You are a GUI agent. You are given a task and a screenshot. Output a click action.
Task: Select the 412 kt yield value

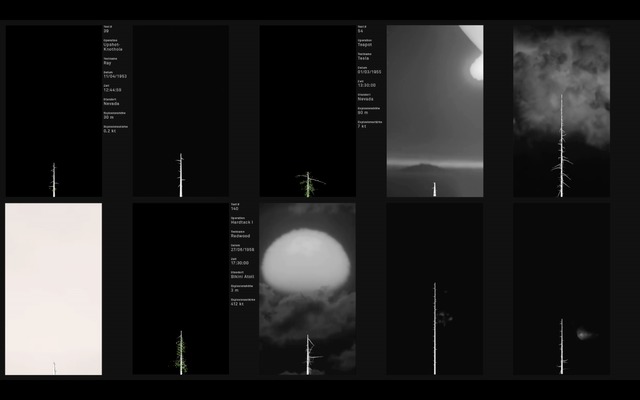pos(237,304)
